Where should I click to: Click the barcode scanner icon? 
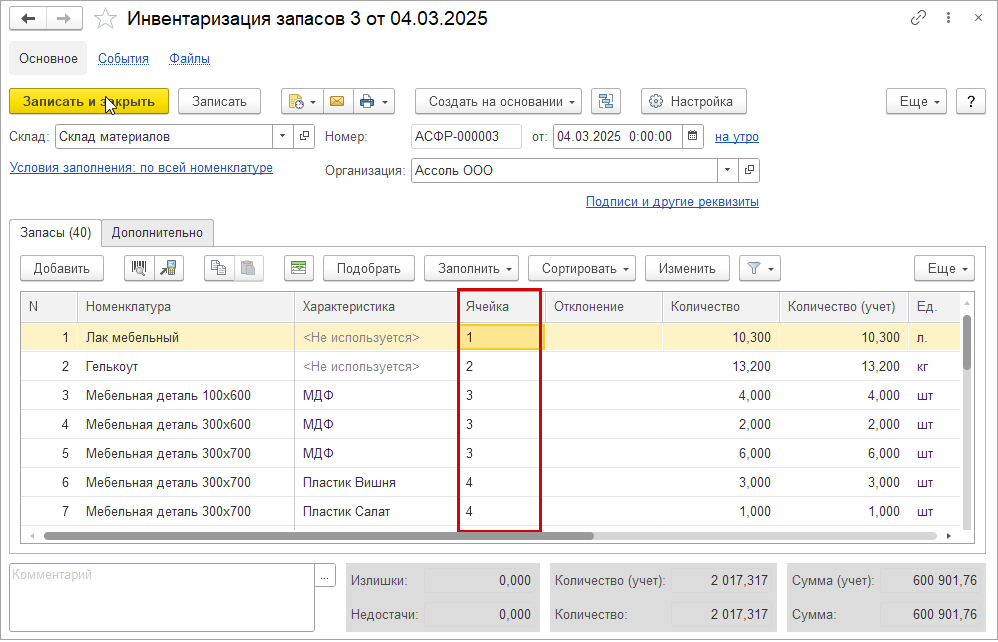tap(139, 268)
